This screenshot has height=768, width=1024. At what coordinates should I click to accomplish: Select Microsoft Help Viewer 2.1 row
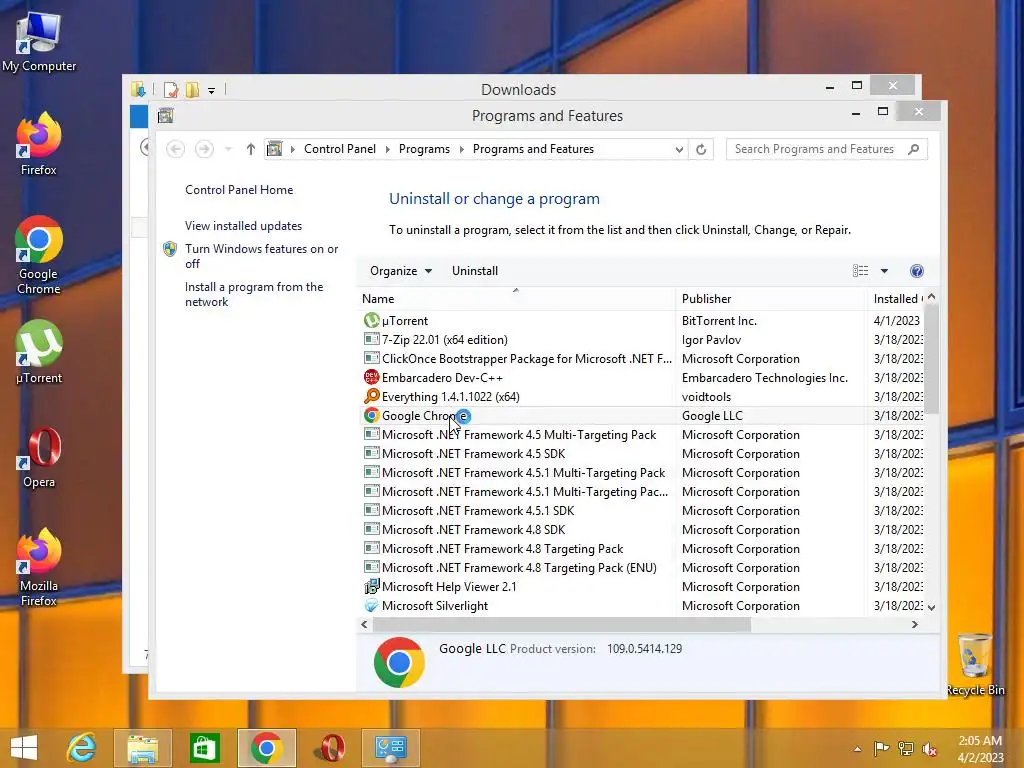(x=643, y=586)
